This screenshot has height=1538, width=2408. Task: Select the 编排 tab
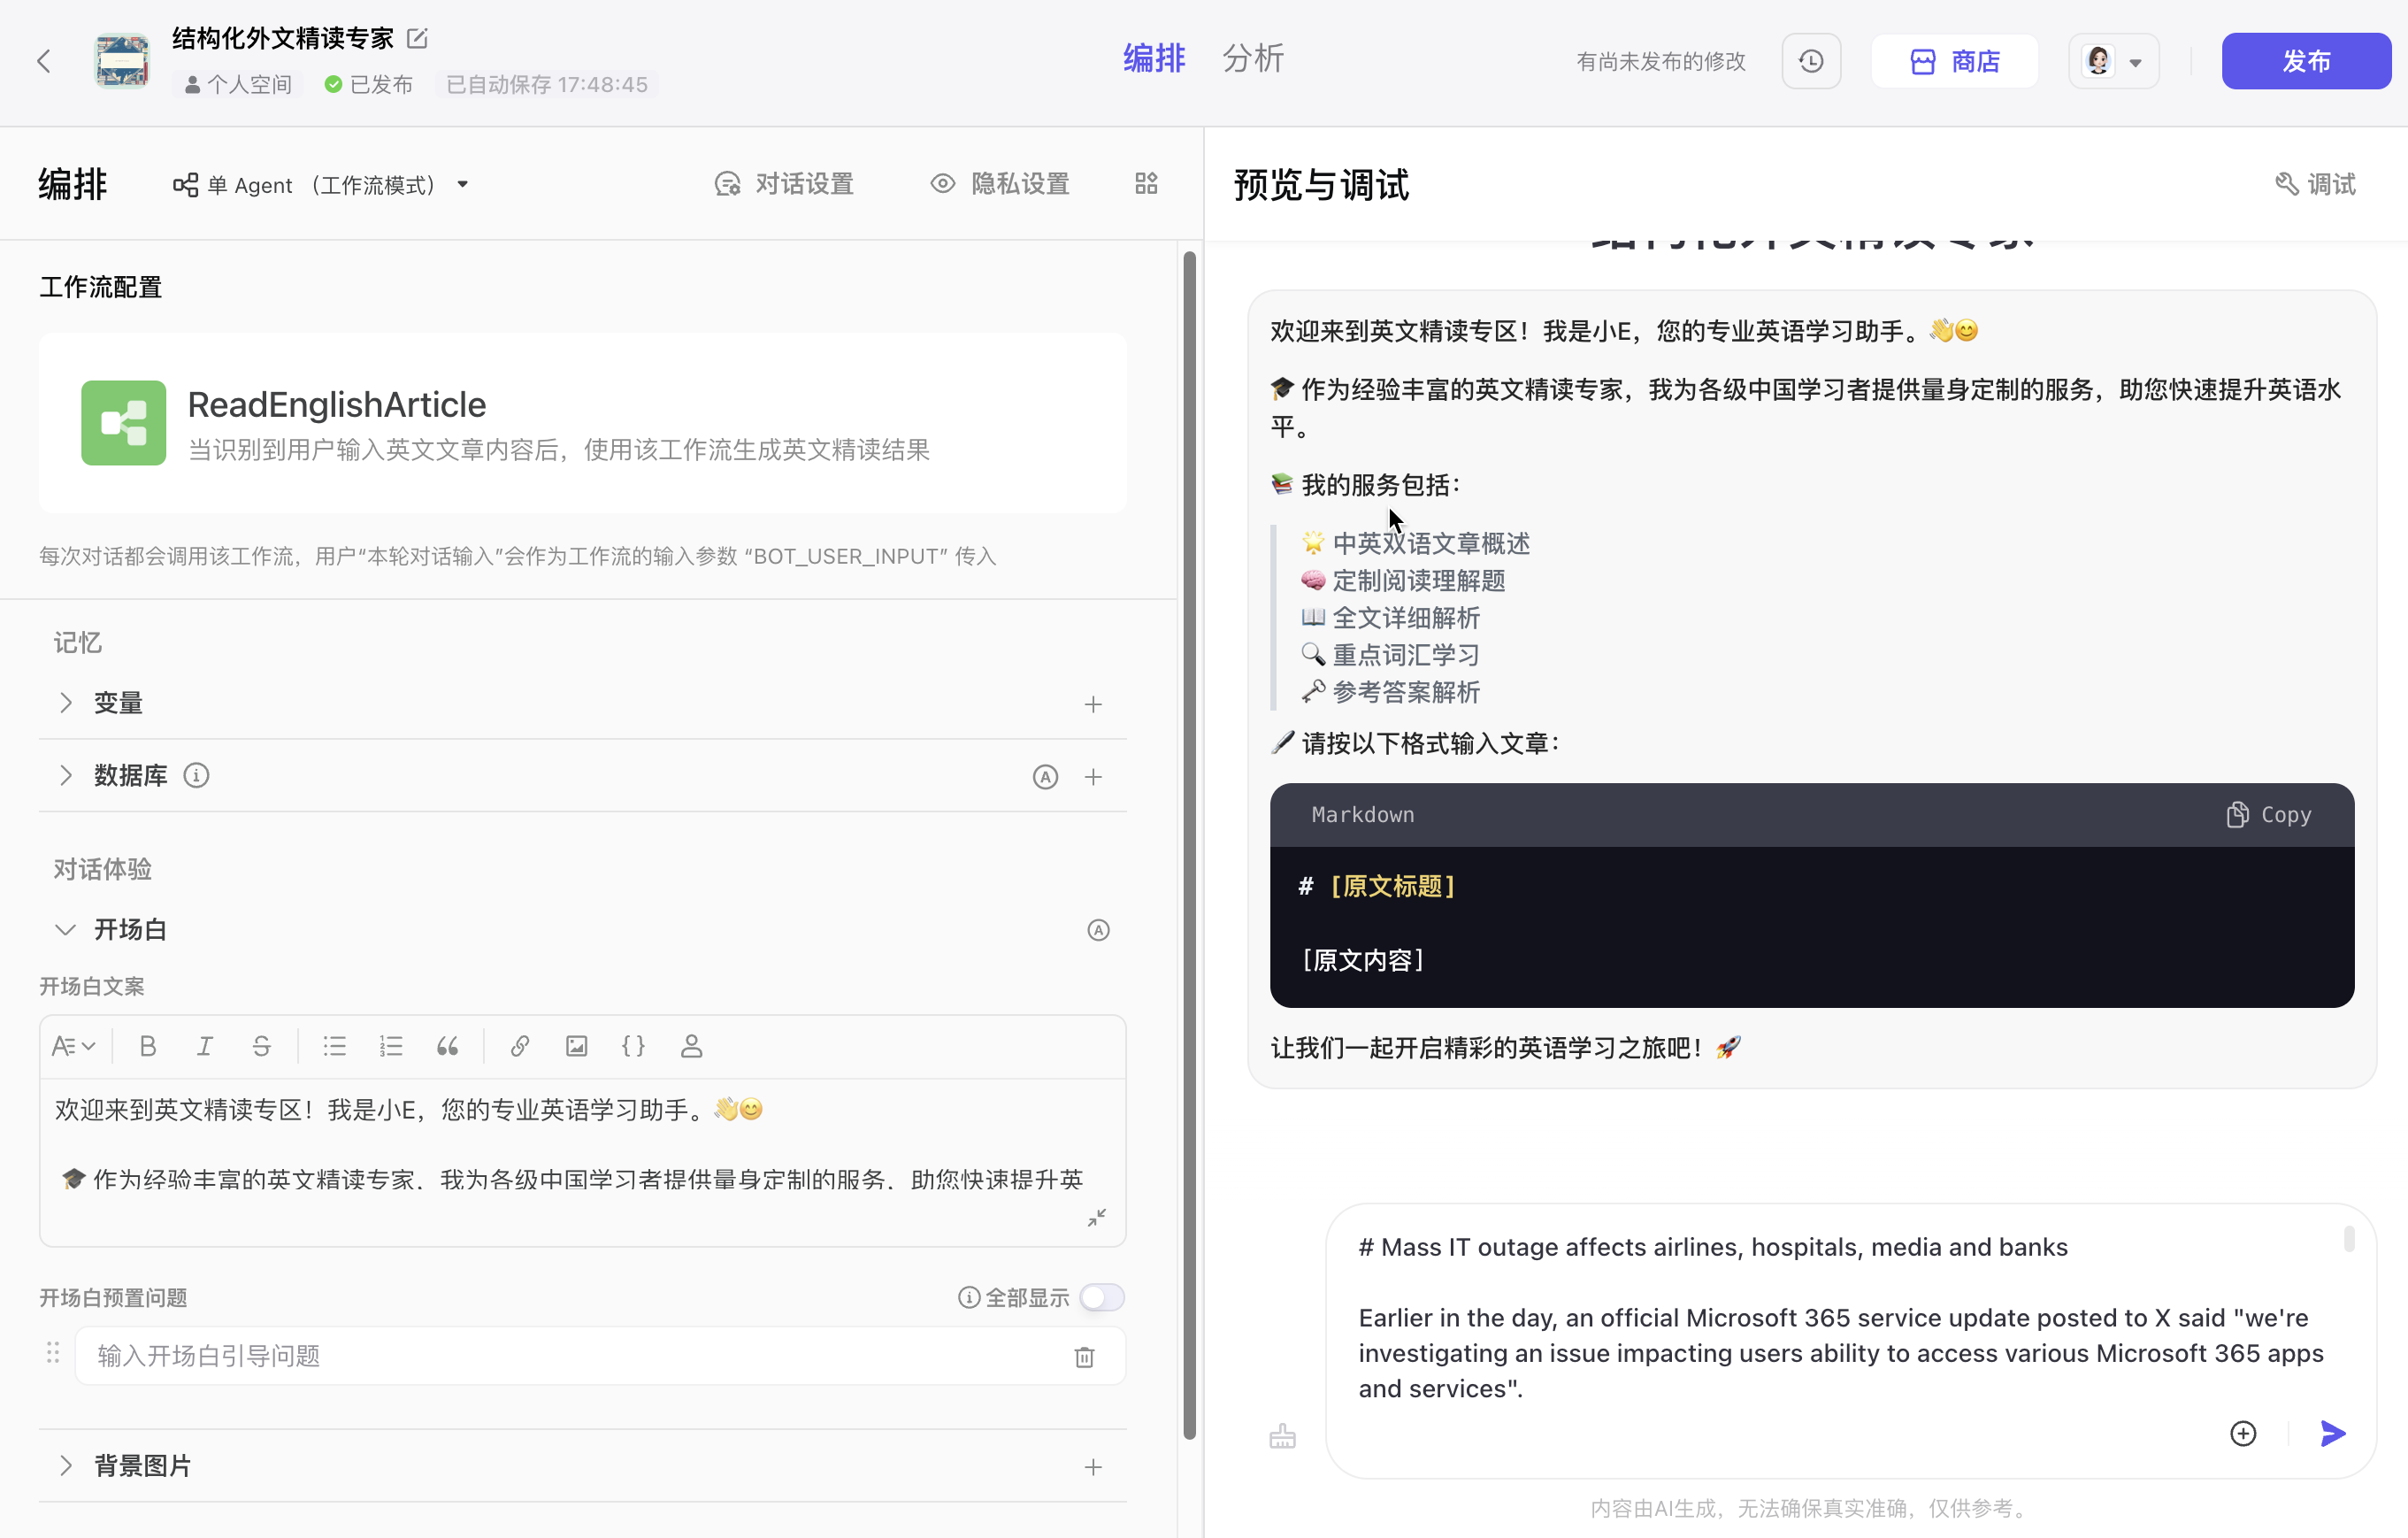(1154, 59)
